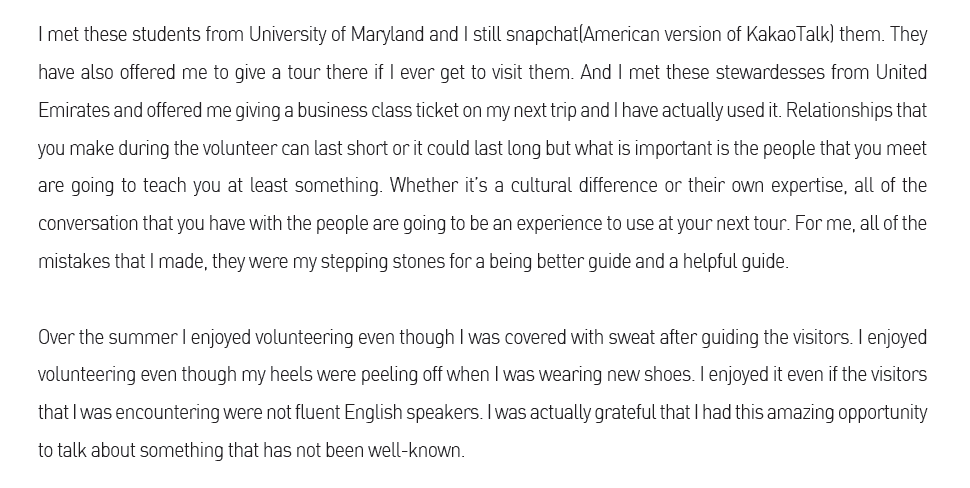The image size is (970, 488).
Task: Click "United" at end of second line
Action: (901, 72)
